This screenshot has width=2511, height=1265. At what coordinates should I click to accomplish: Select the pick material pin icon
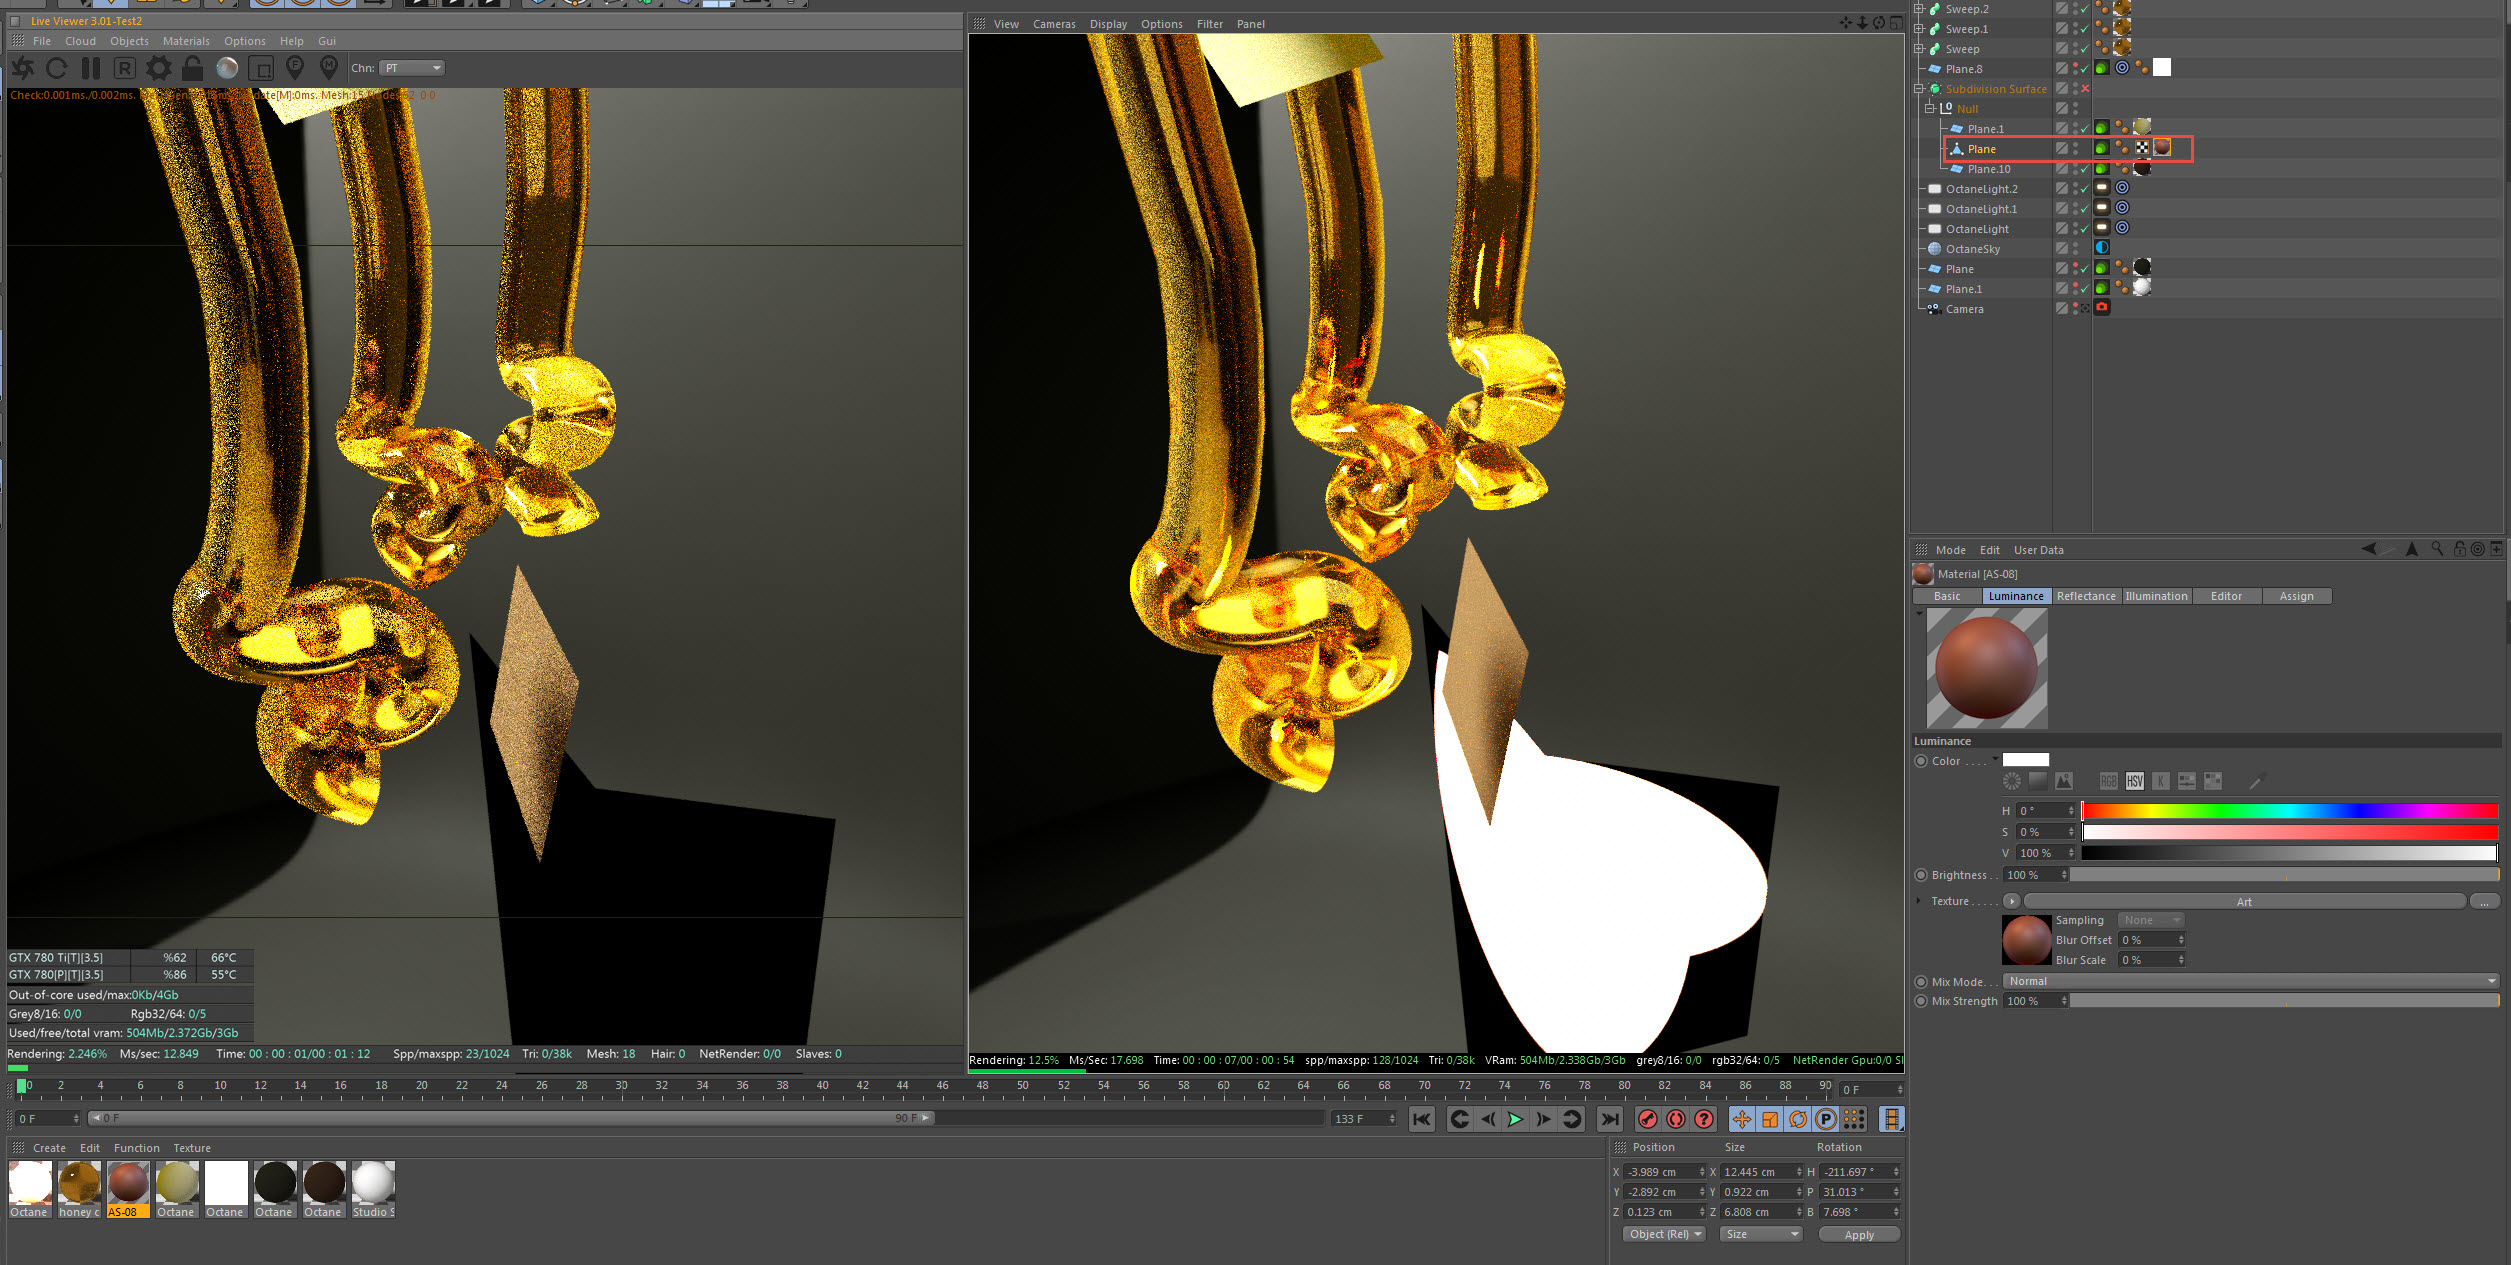click(x=329, y=68)
